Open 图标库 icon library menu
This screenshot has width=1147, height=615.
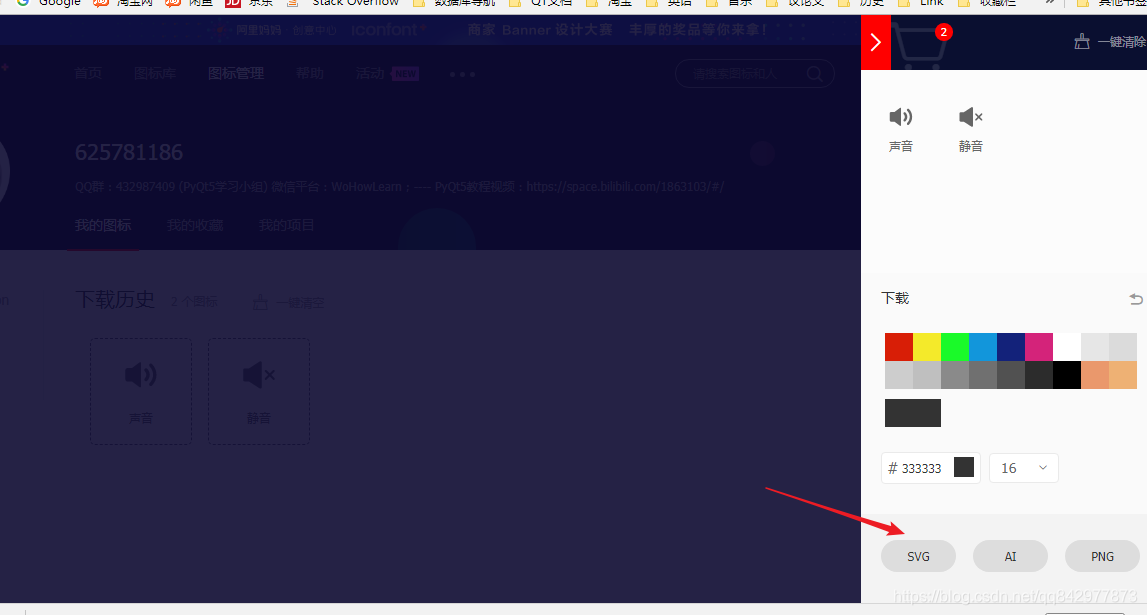tap(154, 73)
